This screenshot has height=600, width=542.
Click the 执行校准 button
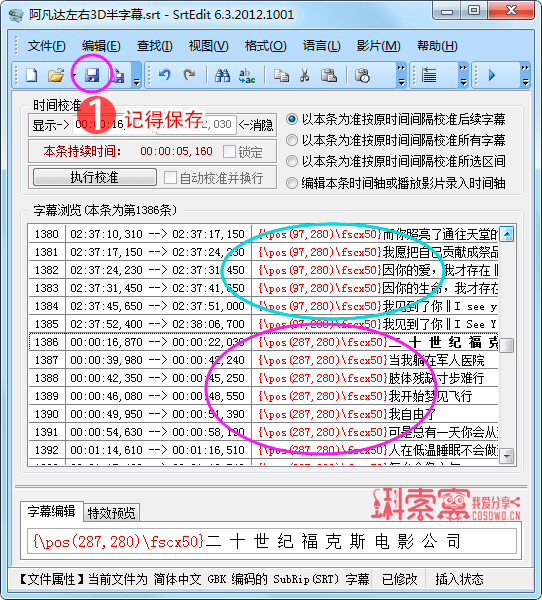95,177
